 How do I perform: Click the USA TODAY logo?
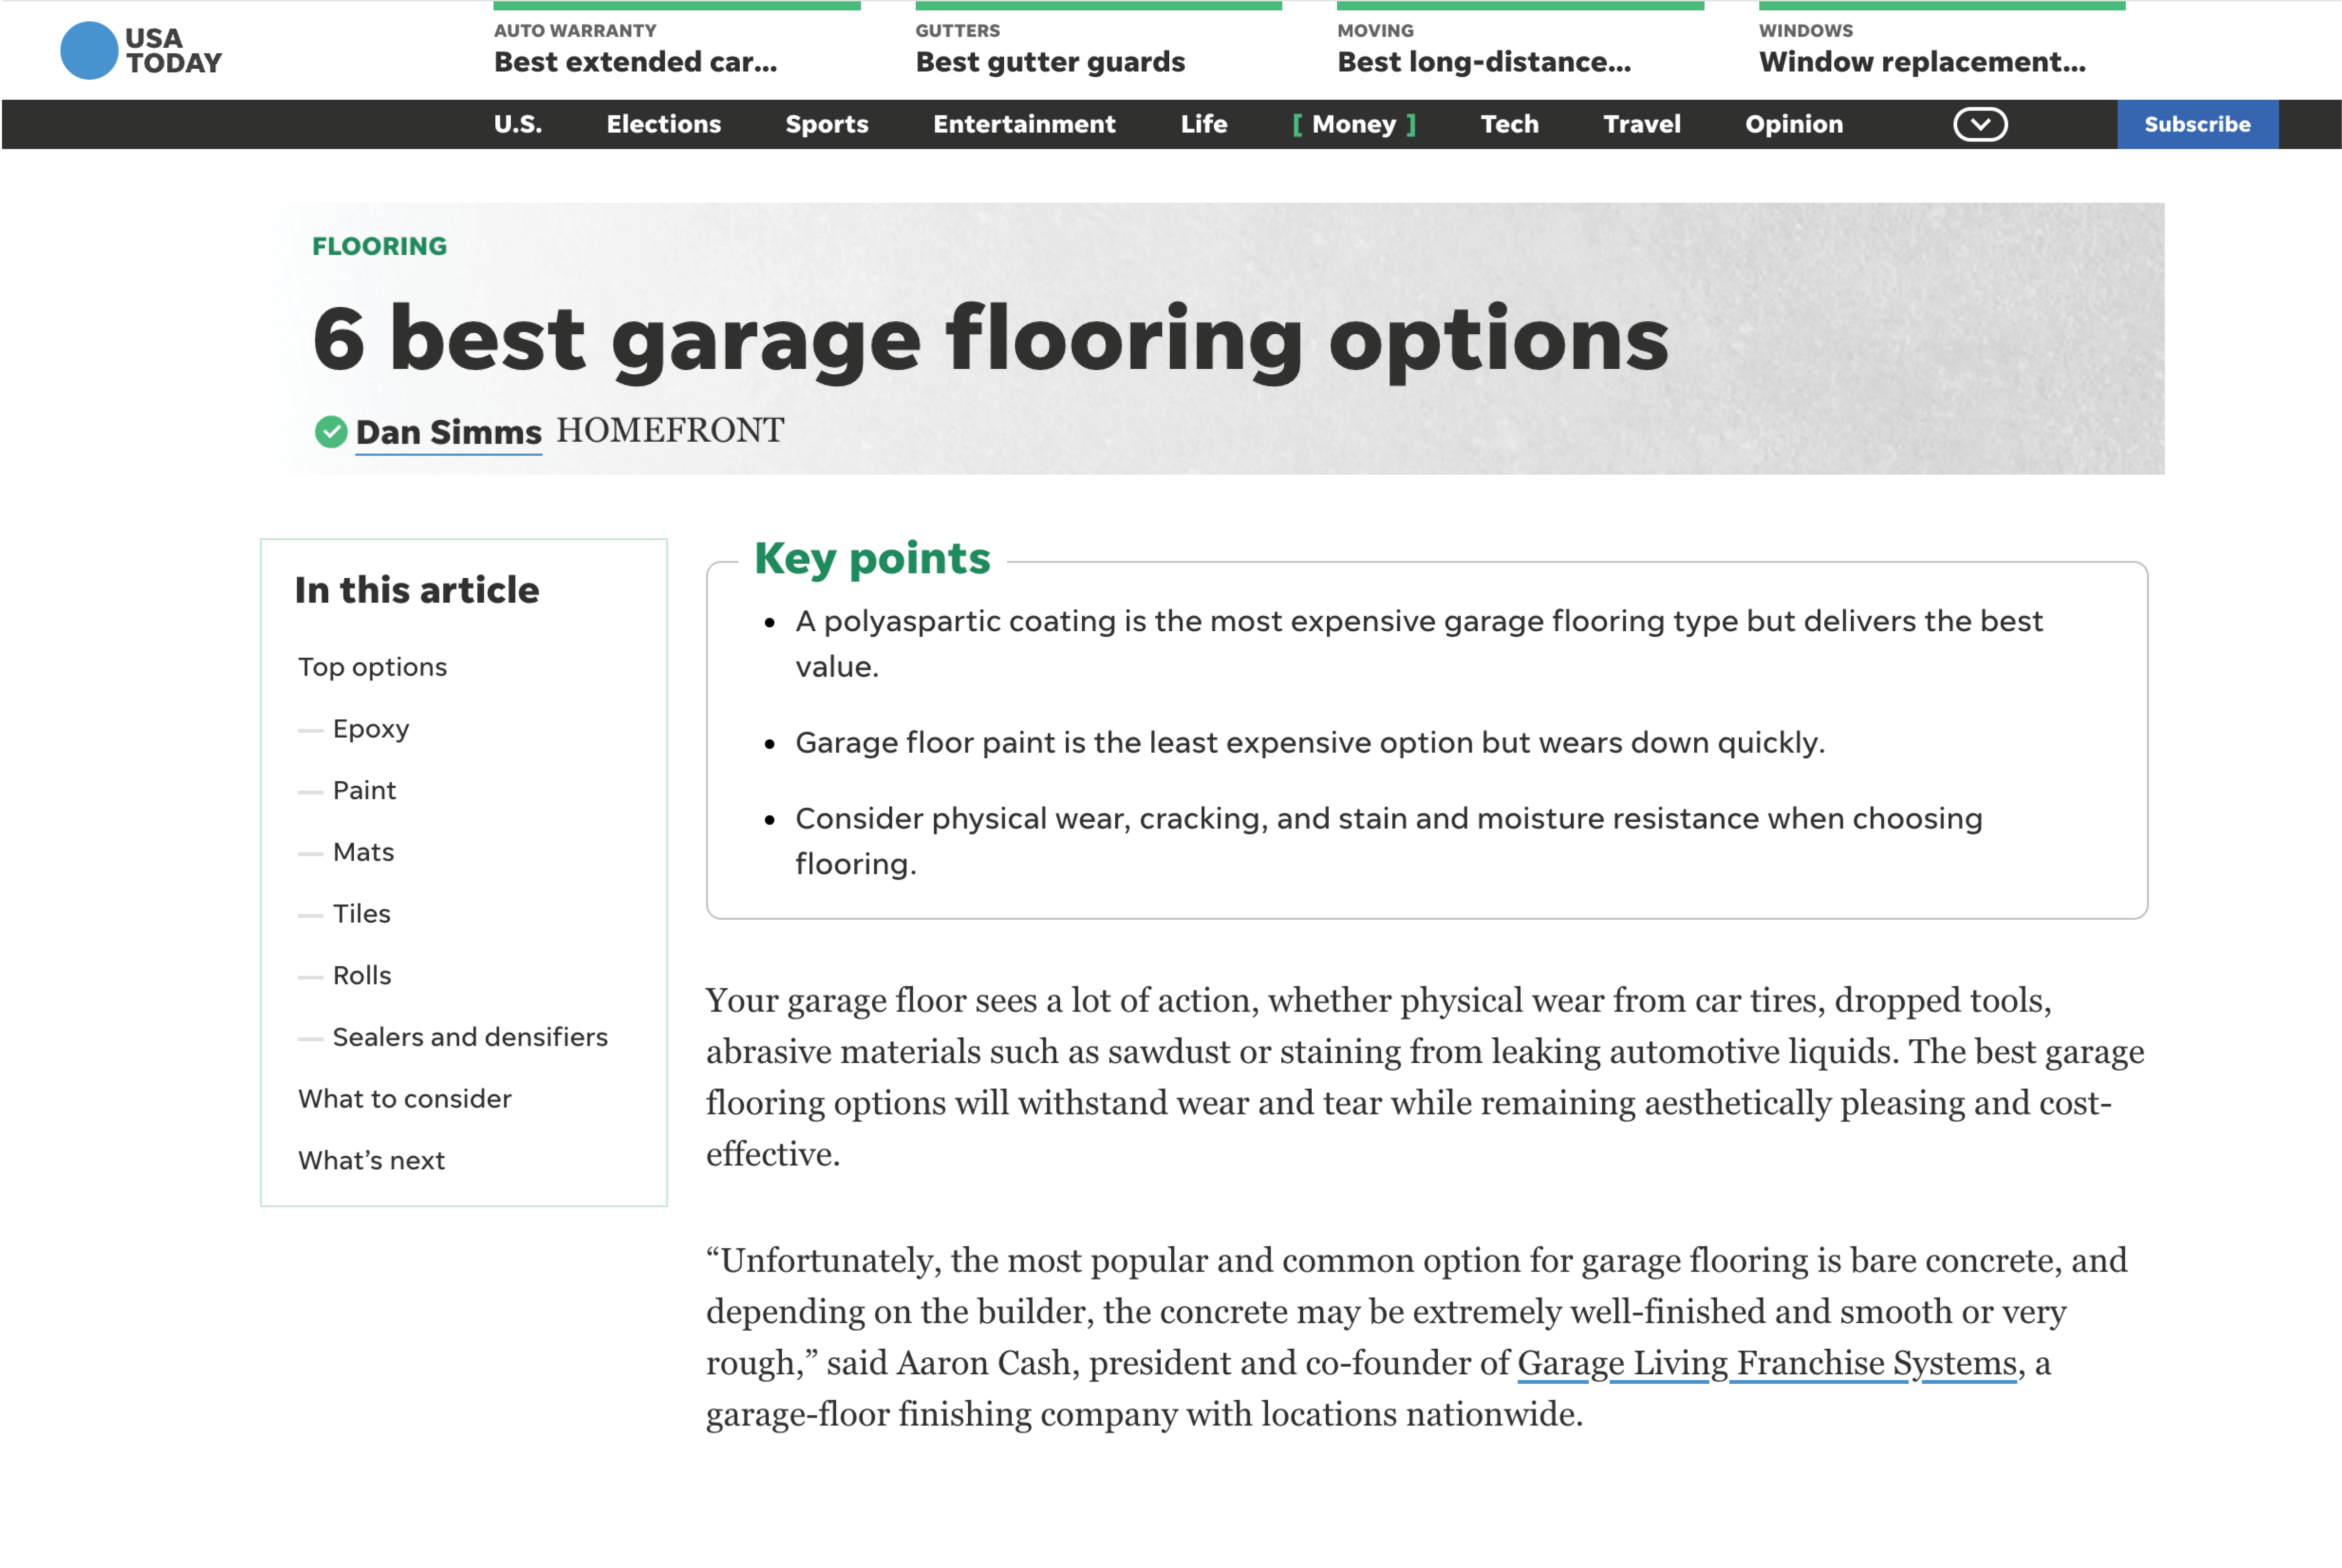(x=141, y=50)
